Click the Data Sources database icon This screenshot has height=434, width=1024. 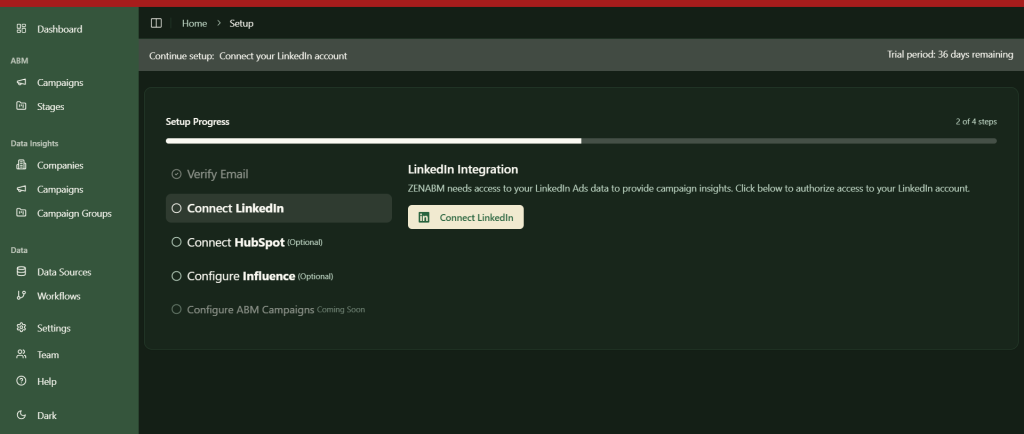click(x=22, y=271)
